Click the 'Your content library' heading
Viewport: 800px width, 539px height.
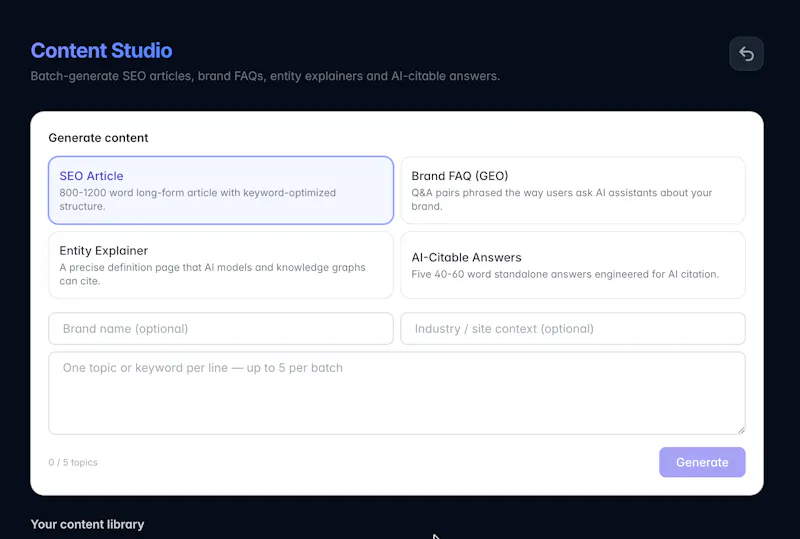pos(87,524)
